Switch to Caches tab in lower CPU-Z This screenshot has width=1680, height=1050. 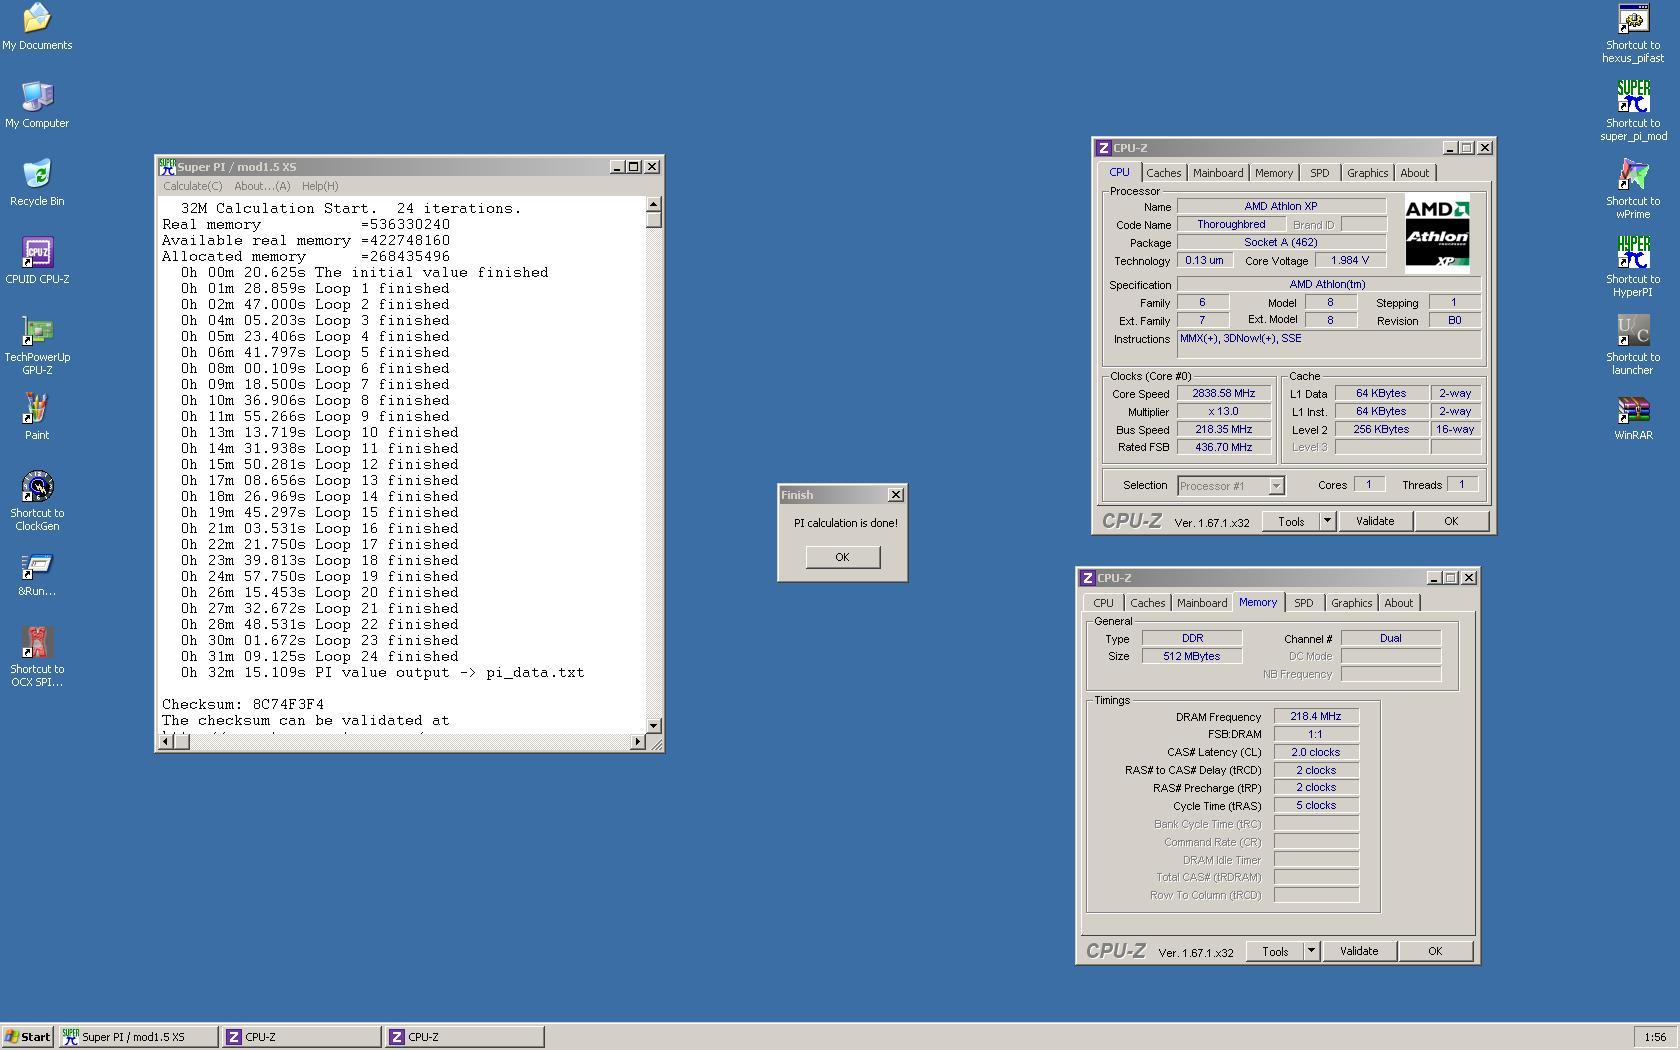coord(1147,603)
